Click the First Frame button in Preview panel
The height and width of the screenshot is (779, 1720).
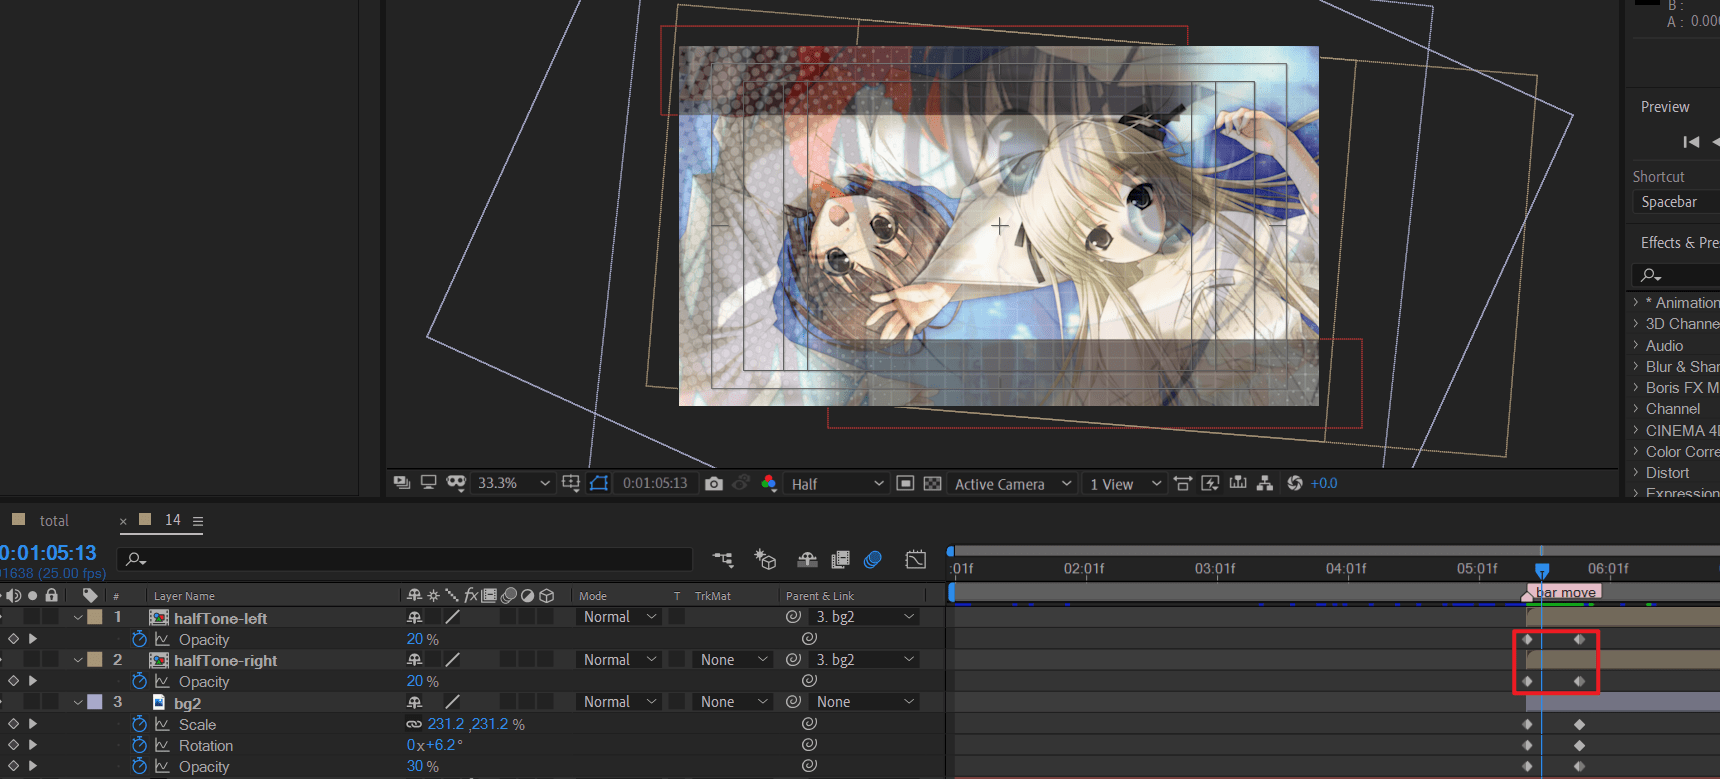(1691, 142)
